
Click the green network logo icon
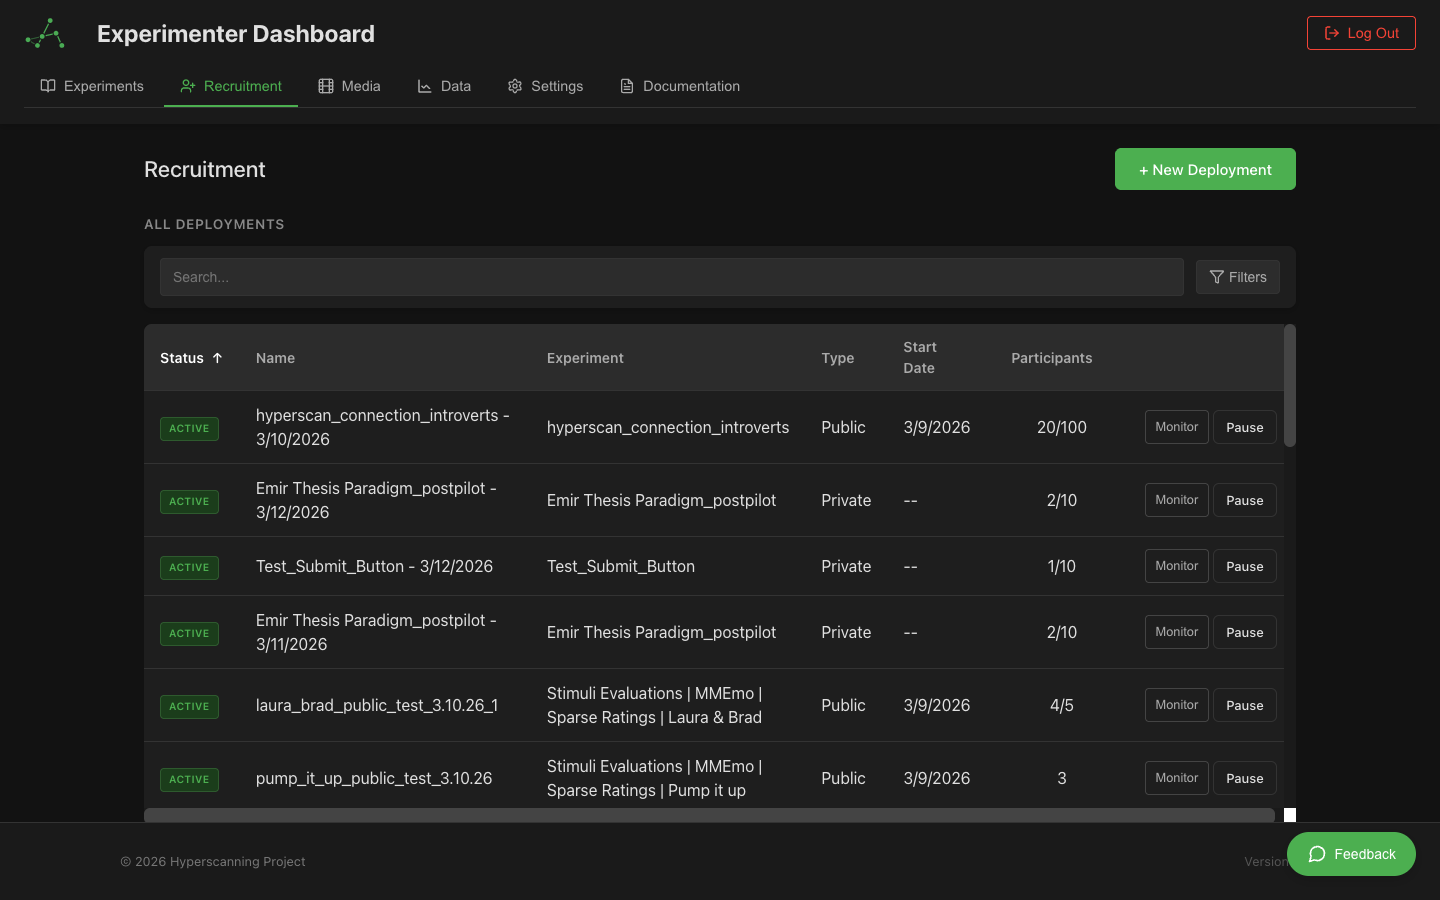click(43, 33)
